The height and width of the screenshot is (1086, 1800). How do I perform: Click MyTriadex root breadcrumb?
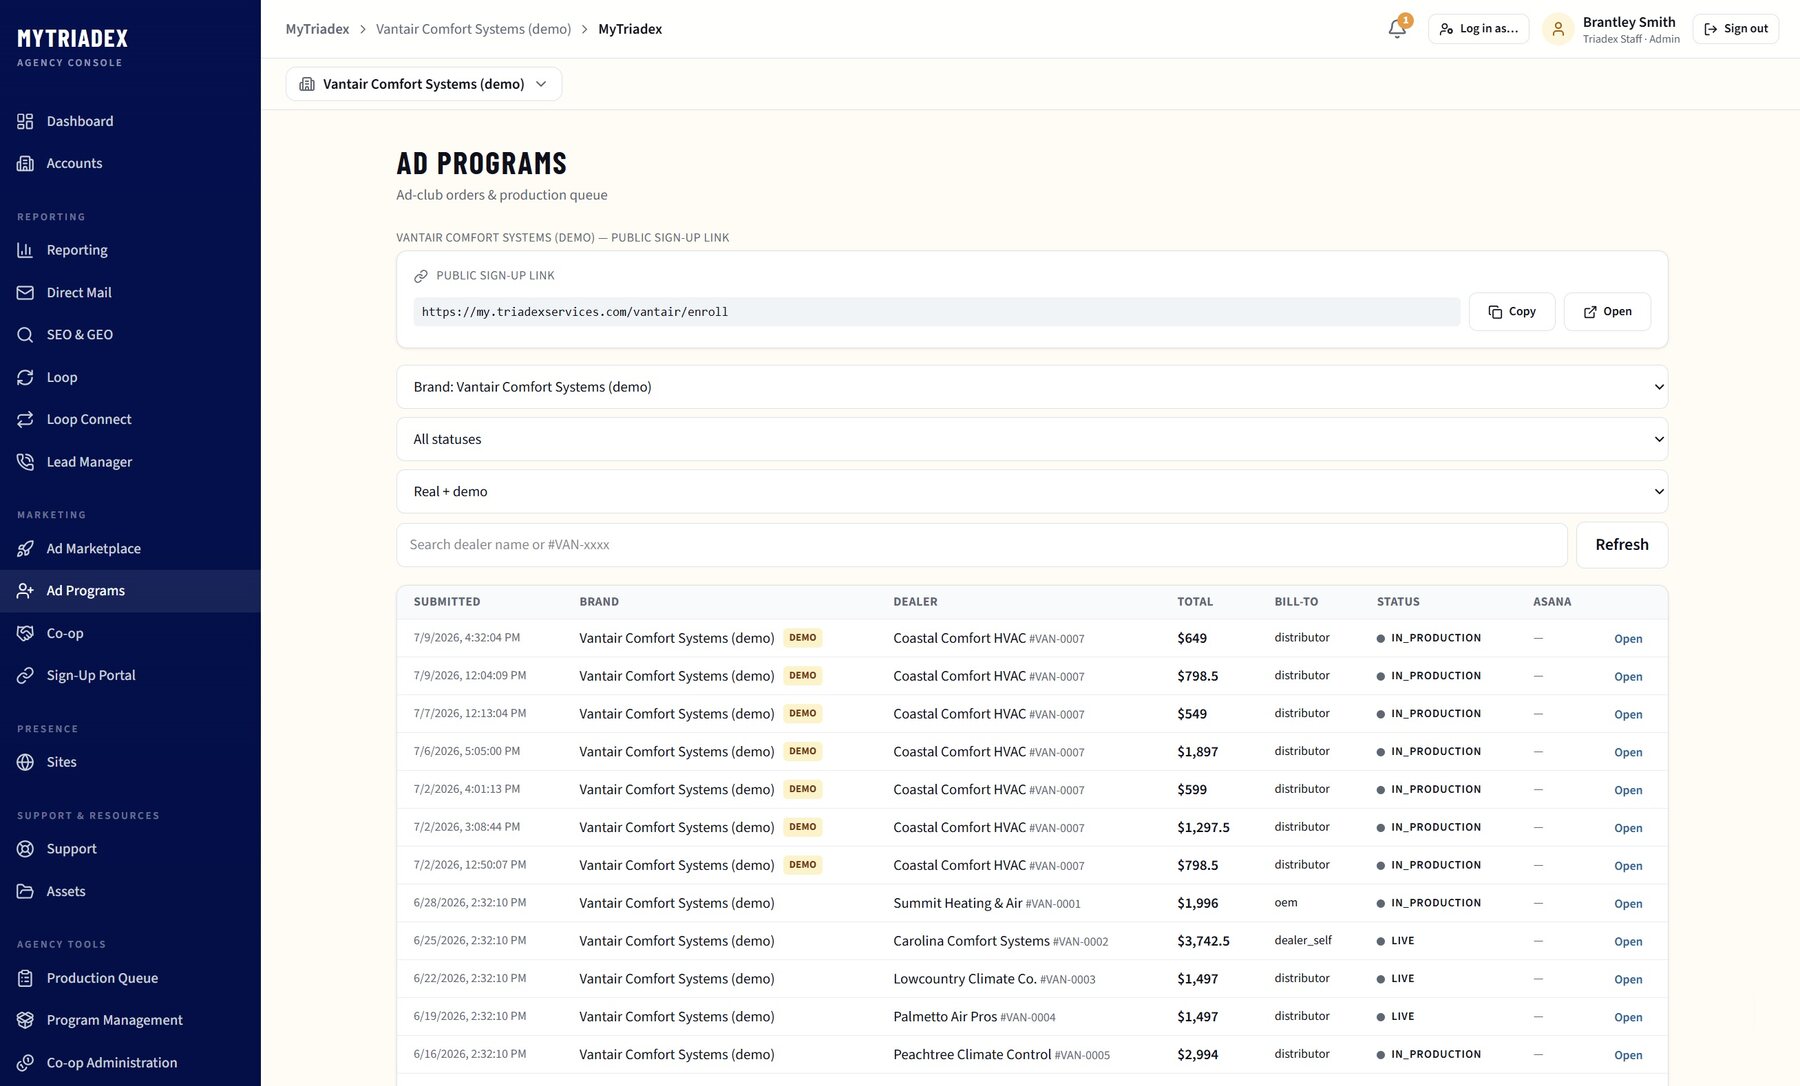coord(317,29)
